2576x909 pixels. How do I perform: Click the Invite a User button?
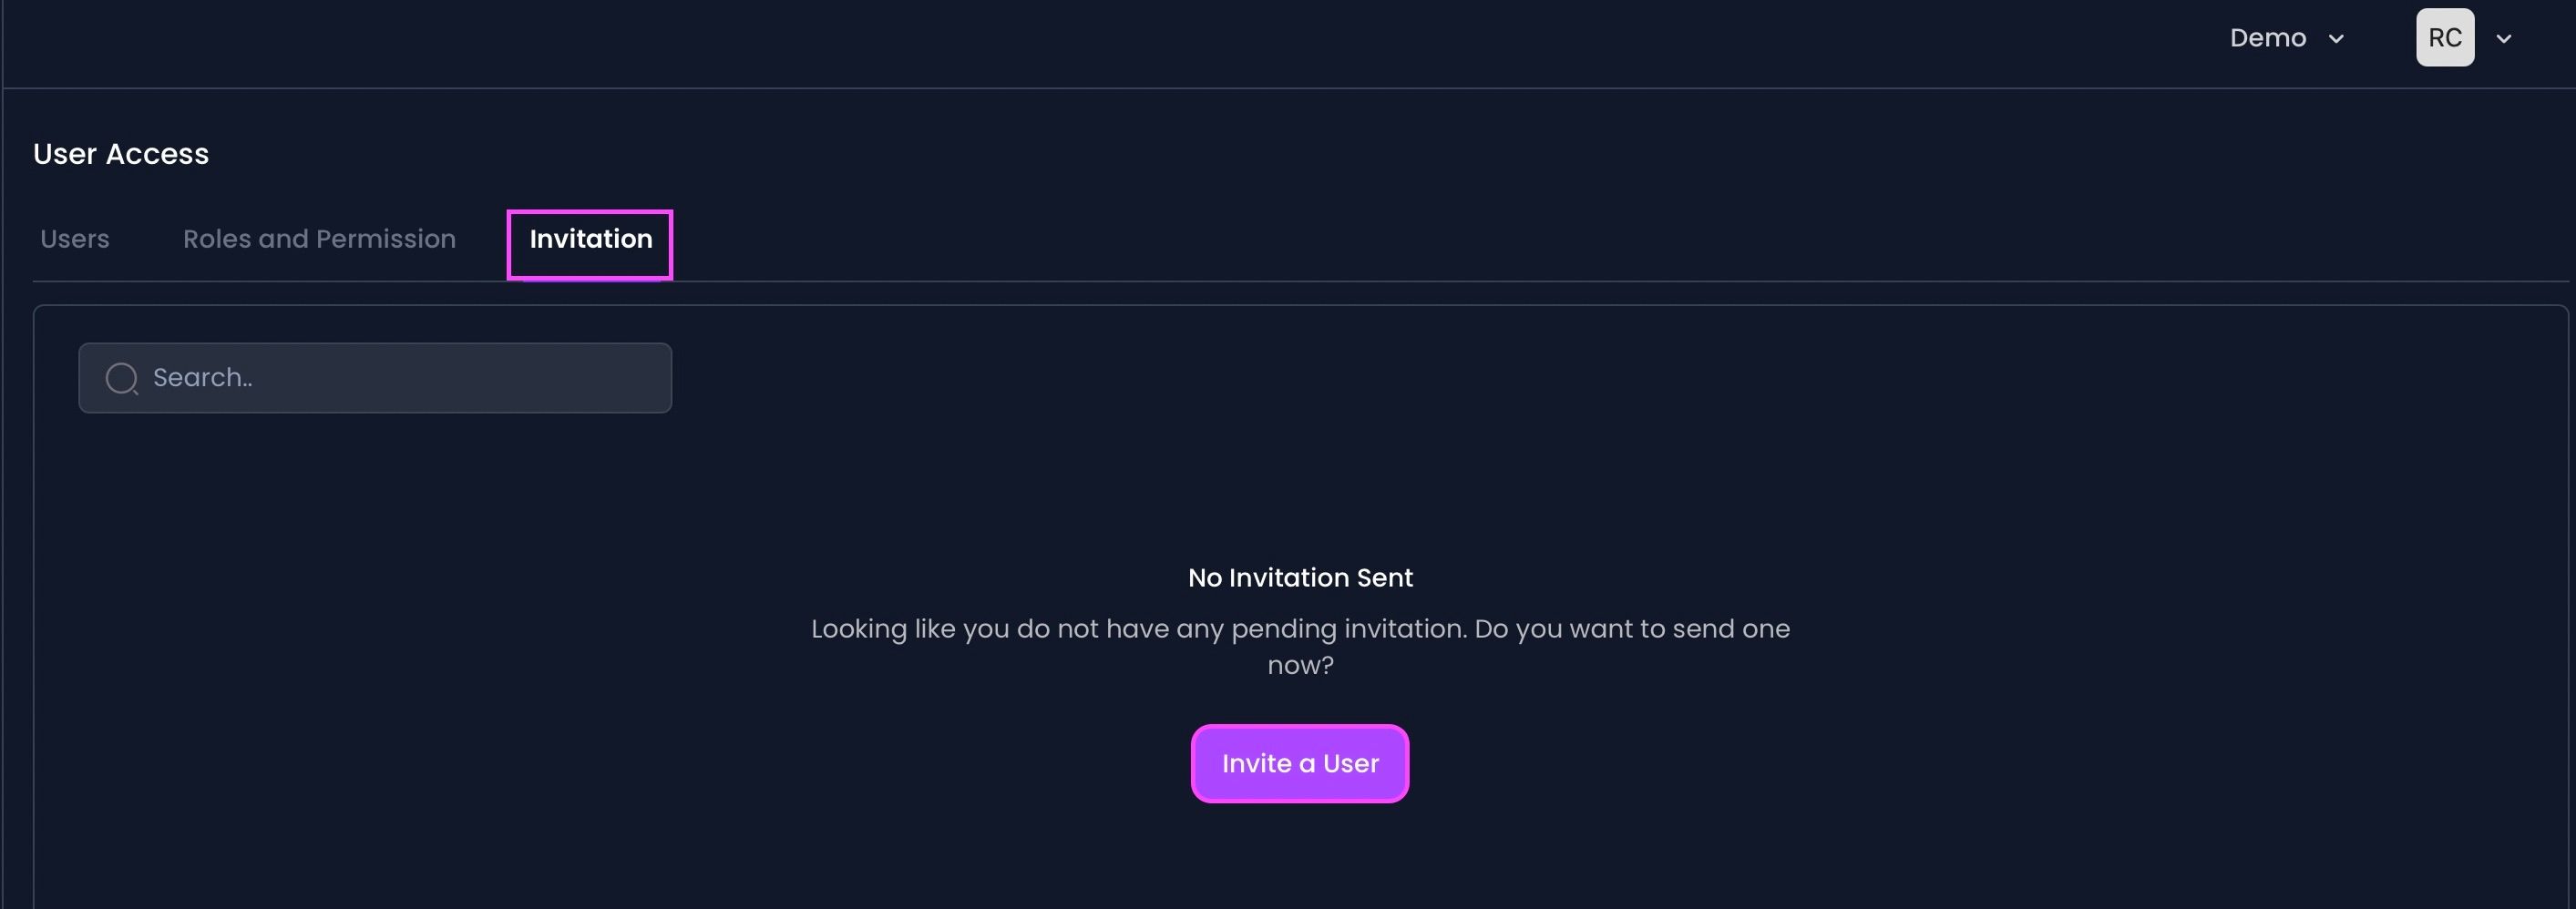[x=1300, y=763]
